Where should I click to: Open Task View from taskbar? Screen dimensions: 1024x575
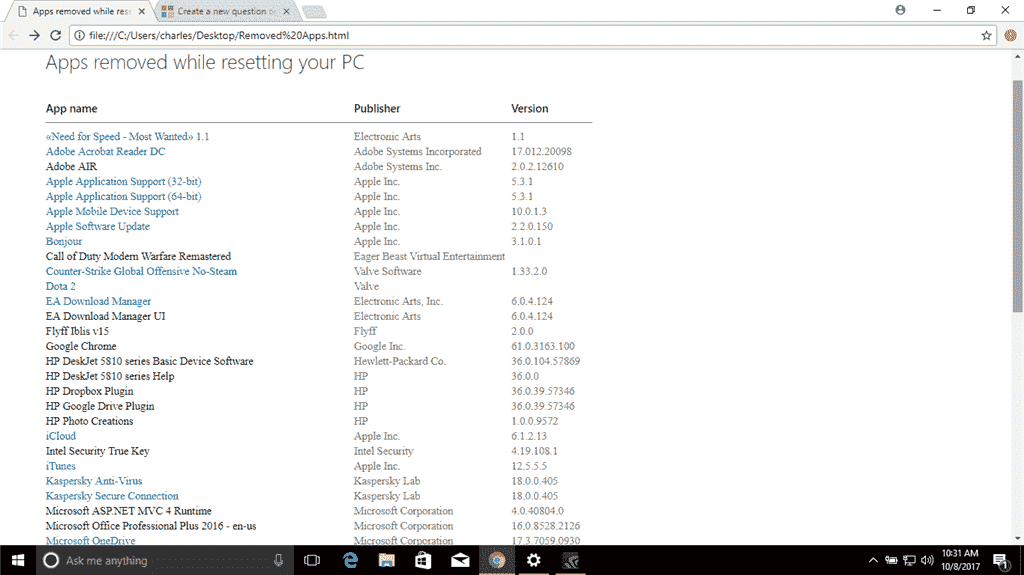312,560
